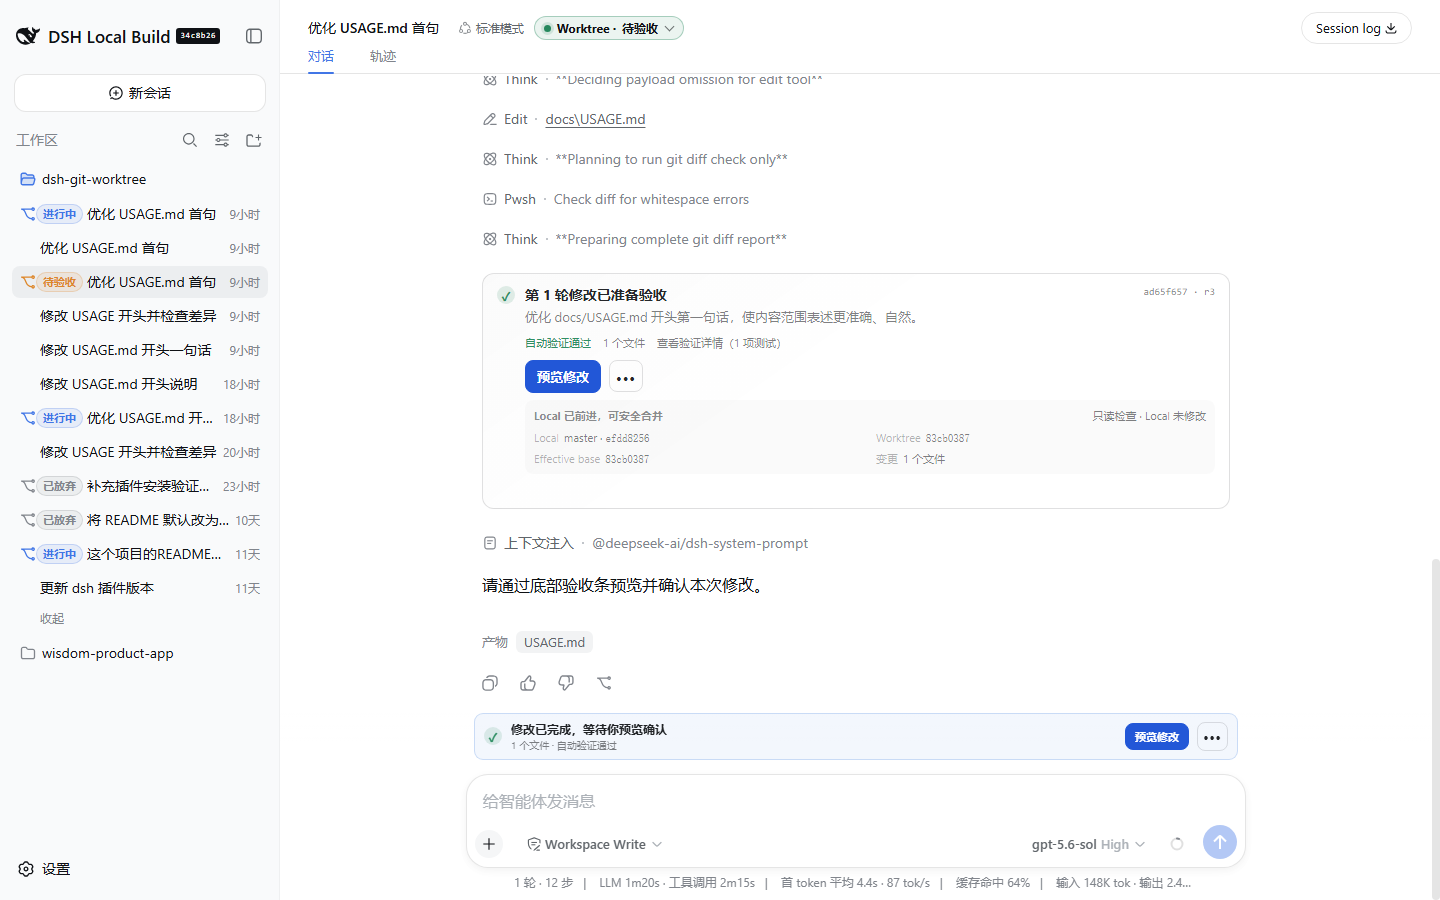Click the terminal icon on the Pwsh step
This screenshot has width=1440, height=900.
(490, 199)
